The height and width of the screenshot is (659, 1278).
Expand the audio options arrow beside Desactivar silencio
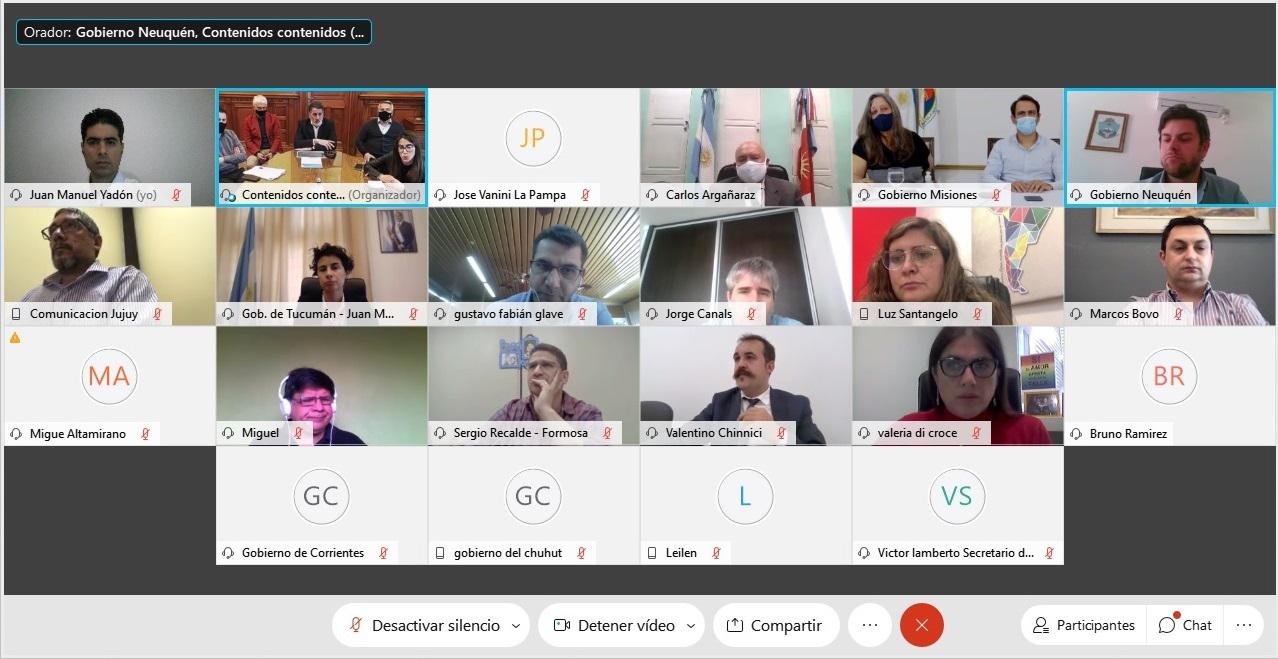516,626
